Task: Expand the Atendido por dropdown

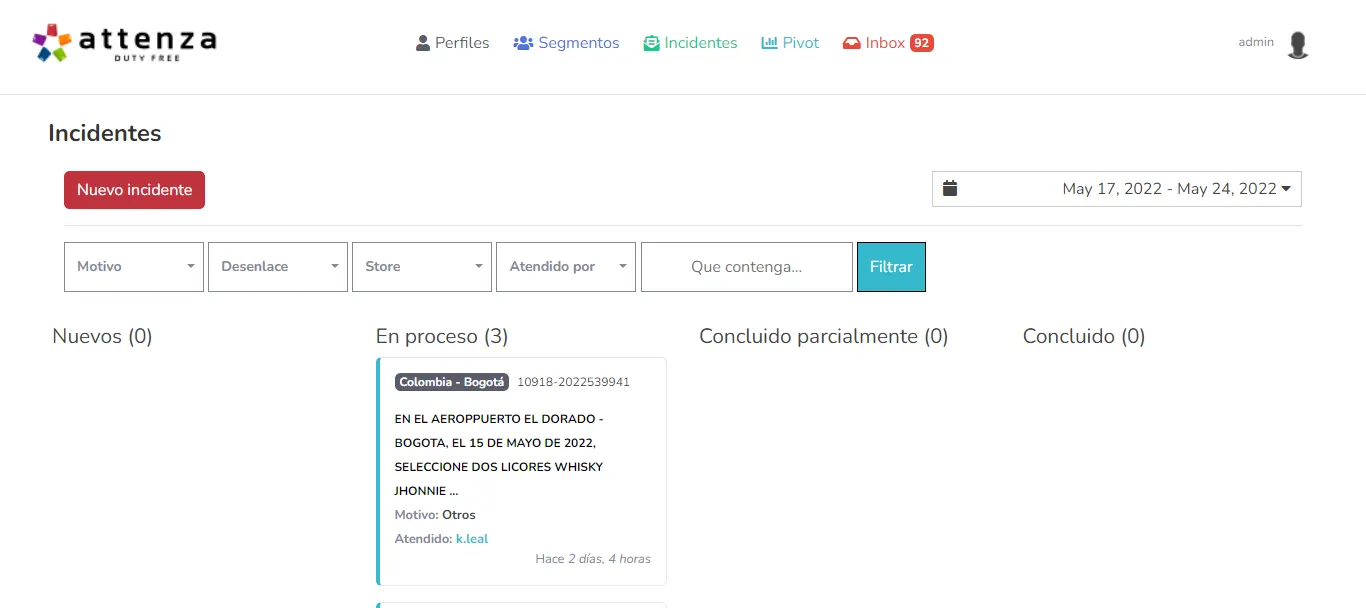Action: (566, 267)
